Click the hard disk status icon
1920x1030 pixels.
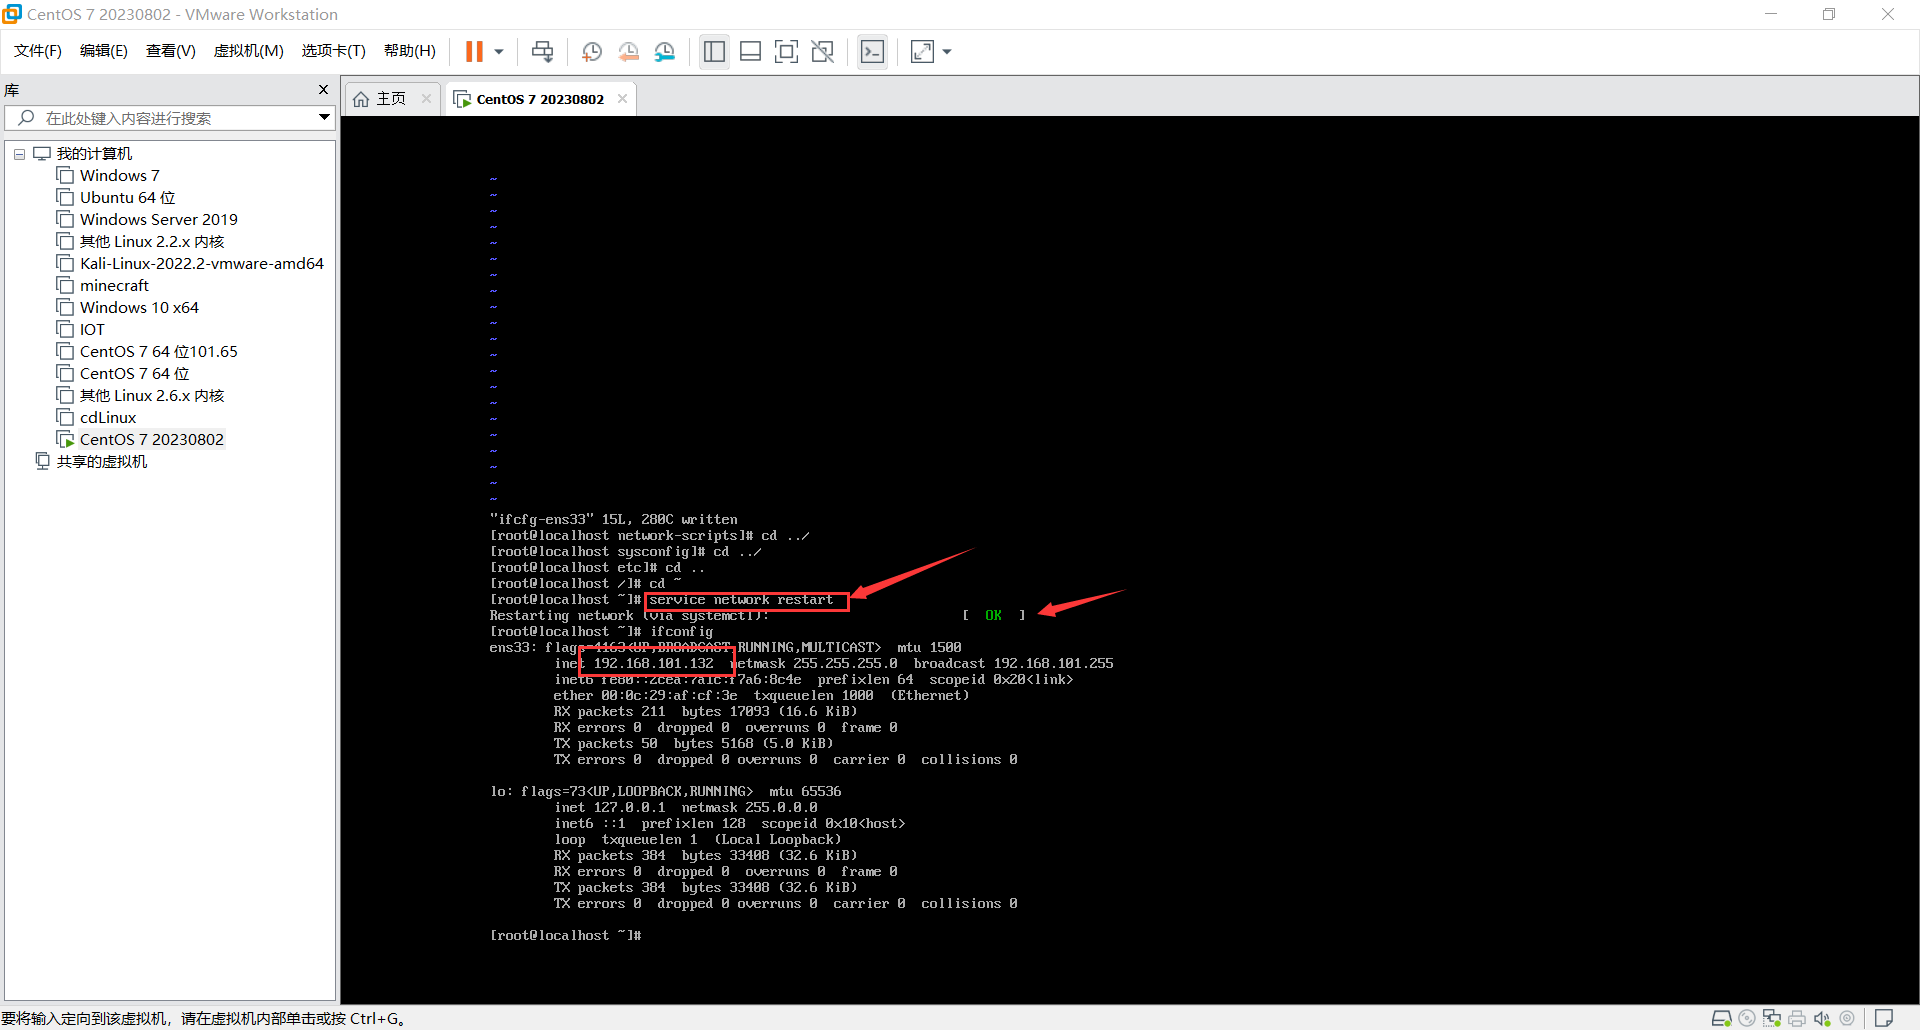pos(1721,1018)
